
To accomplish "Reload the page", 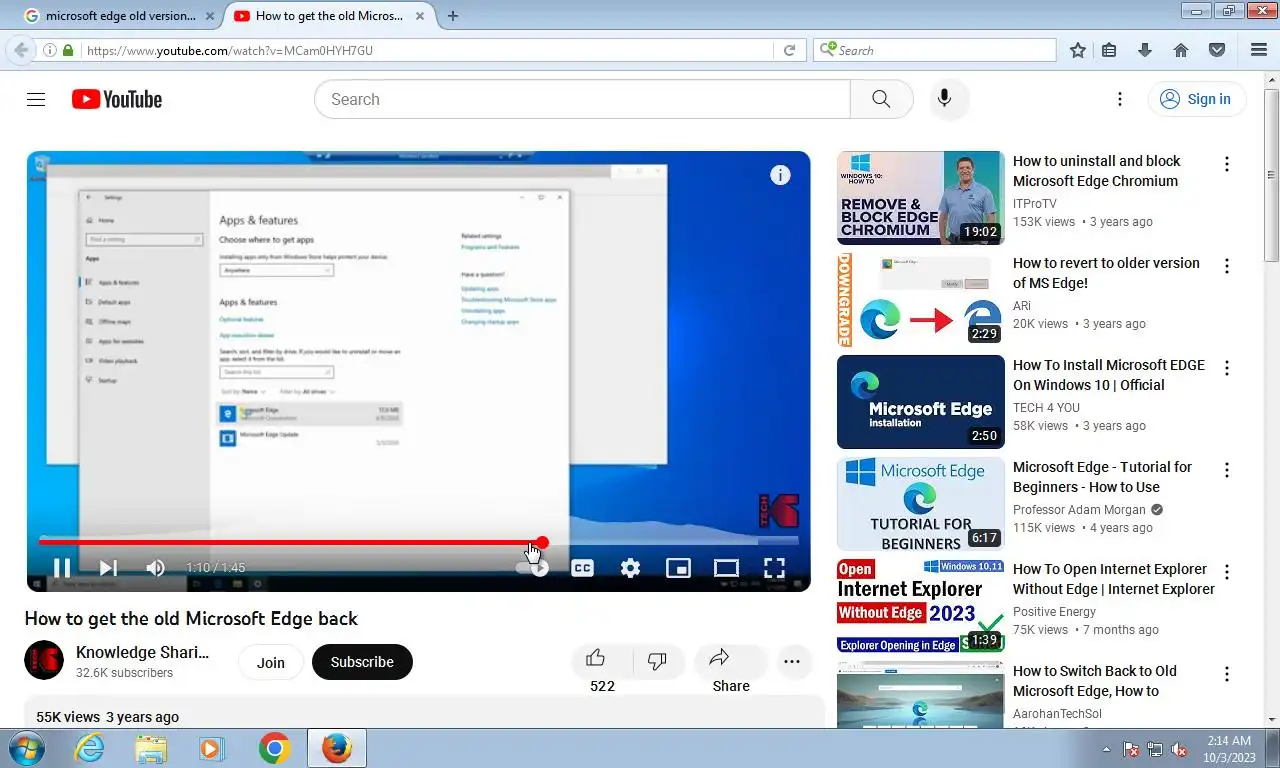I will tap(789, 50).
